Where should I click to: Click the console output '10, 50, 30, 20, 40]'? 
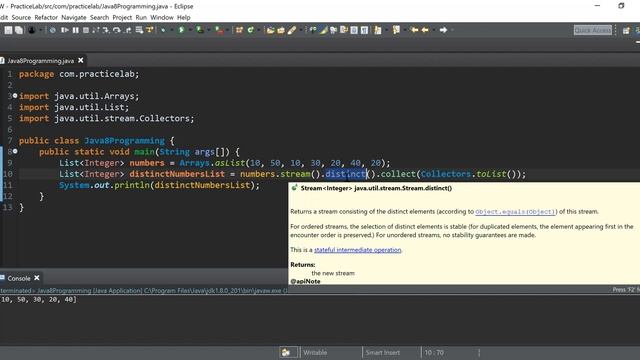38,300
